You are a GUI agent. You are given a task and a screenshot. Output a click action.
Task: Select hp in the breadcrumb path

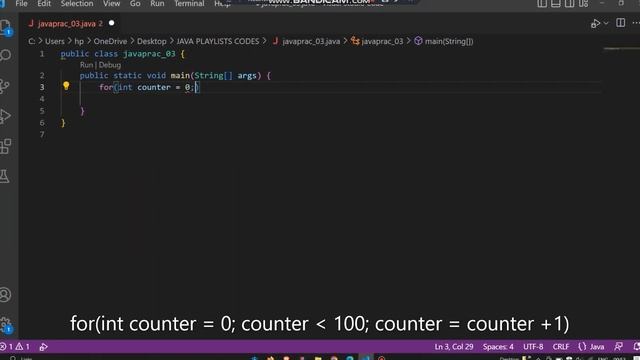click(x=79, y=41)
